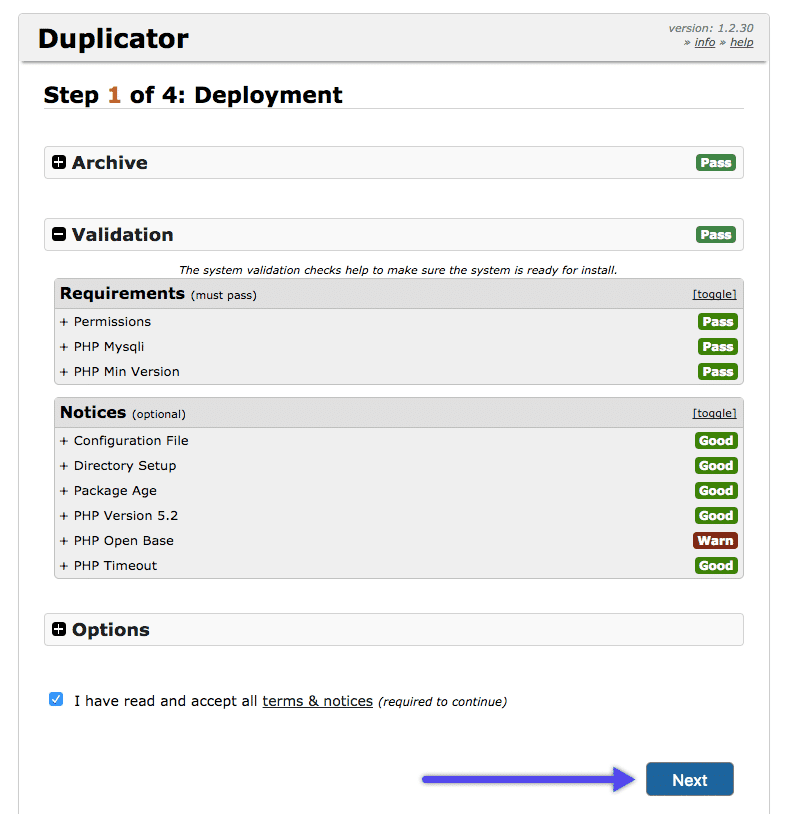Open the terms & notices link
The width and height of the screenshot is (787, 814).
pos(318,701)
